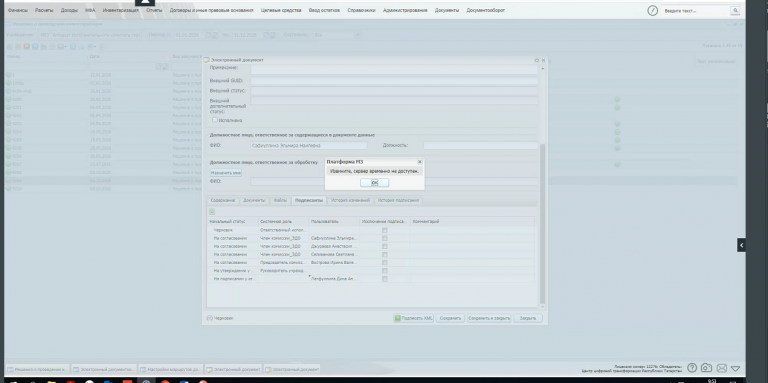
Task: Click Сохранить и закрыть button
Action: (489, 318)
